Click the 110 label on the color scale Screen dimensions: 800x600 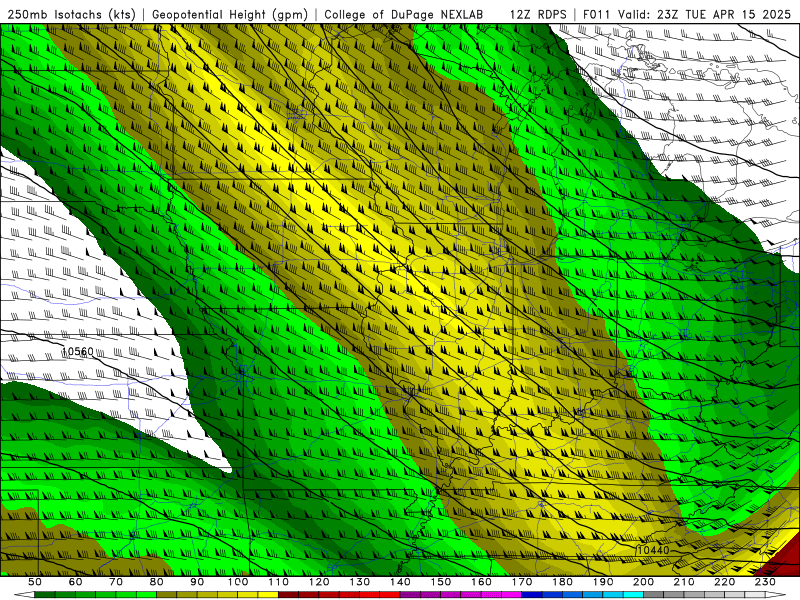pyautogui.click(x=279, y=582)
